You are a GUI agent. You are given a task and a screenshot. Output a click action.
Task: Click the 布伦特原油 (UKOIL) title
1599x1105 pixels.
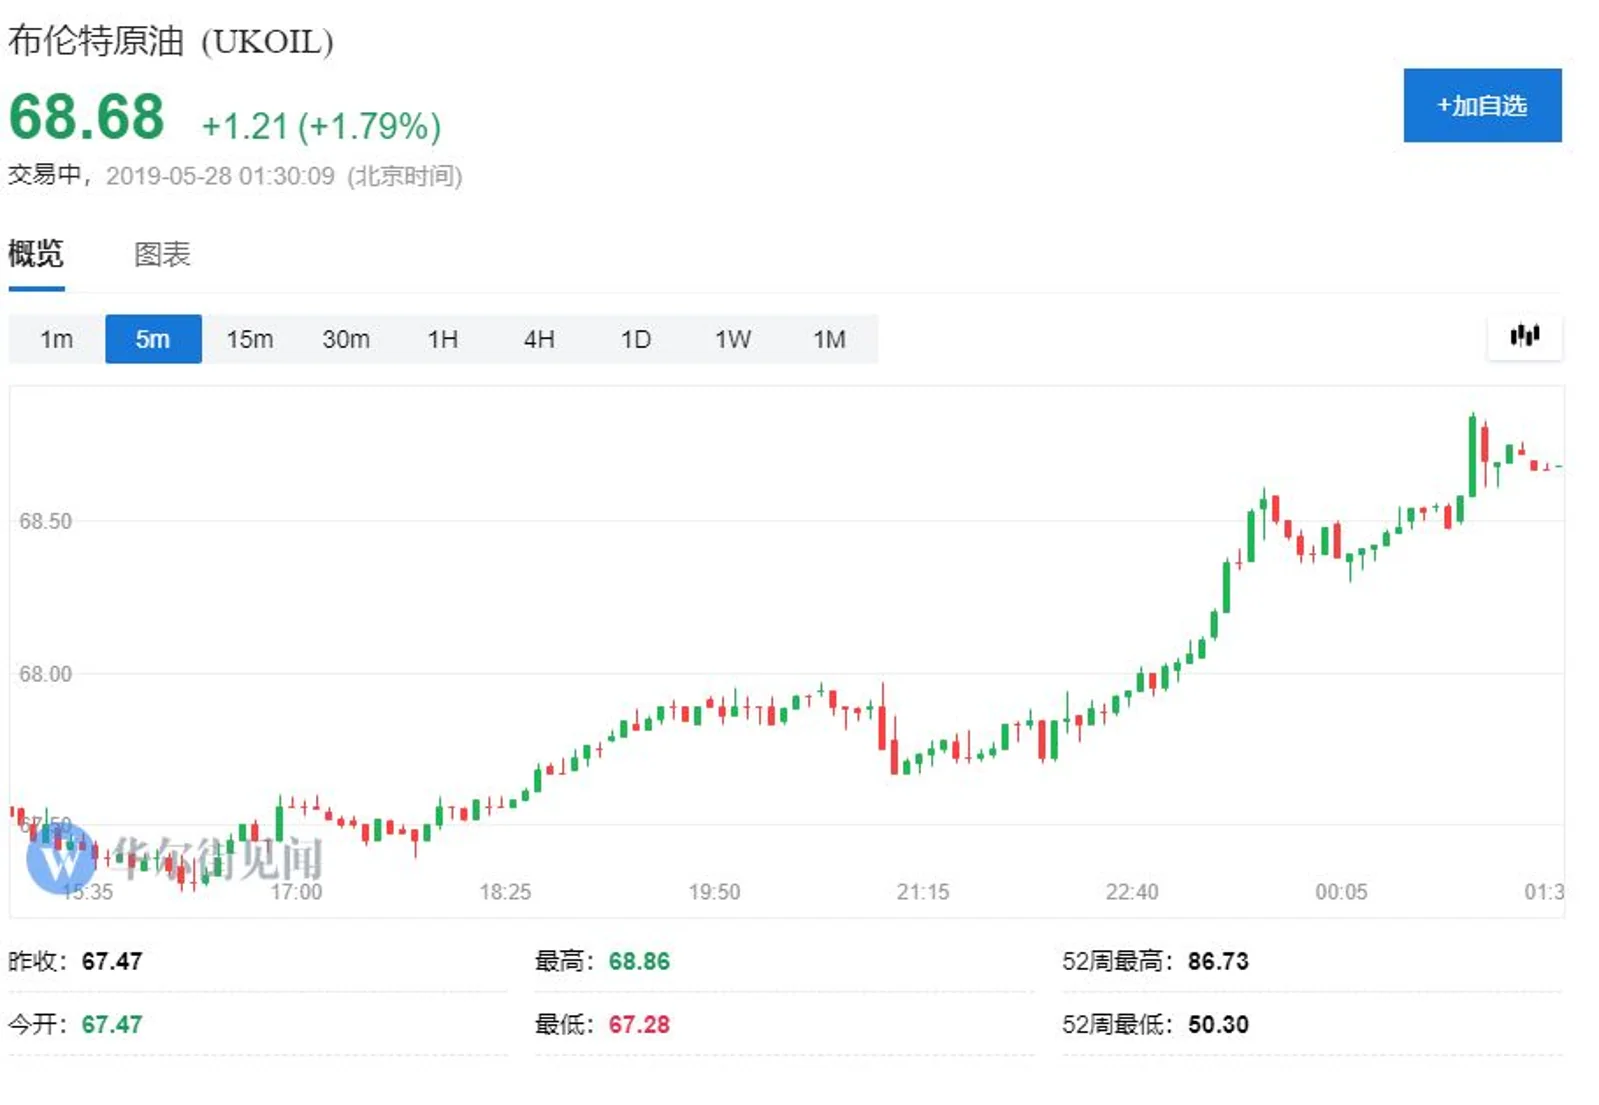pos(171,42)
